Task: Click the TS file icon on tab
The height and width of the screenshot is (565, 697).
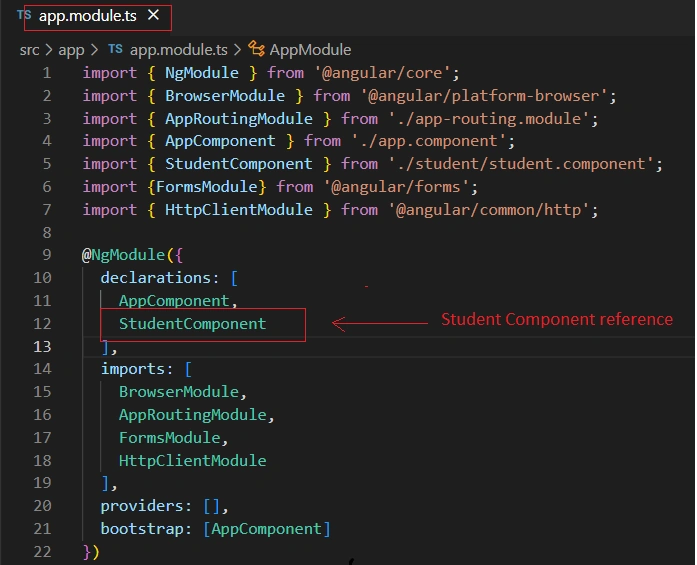Action: click(x=24, y=15)
